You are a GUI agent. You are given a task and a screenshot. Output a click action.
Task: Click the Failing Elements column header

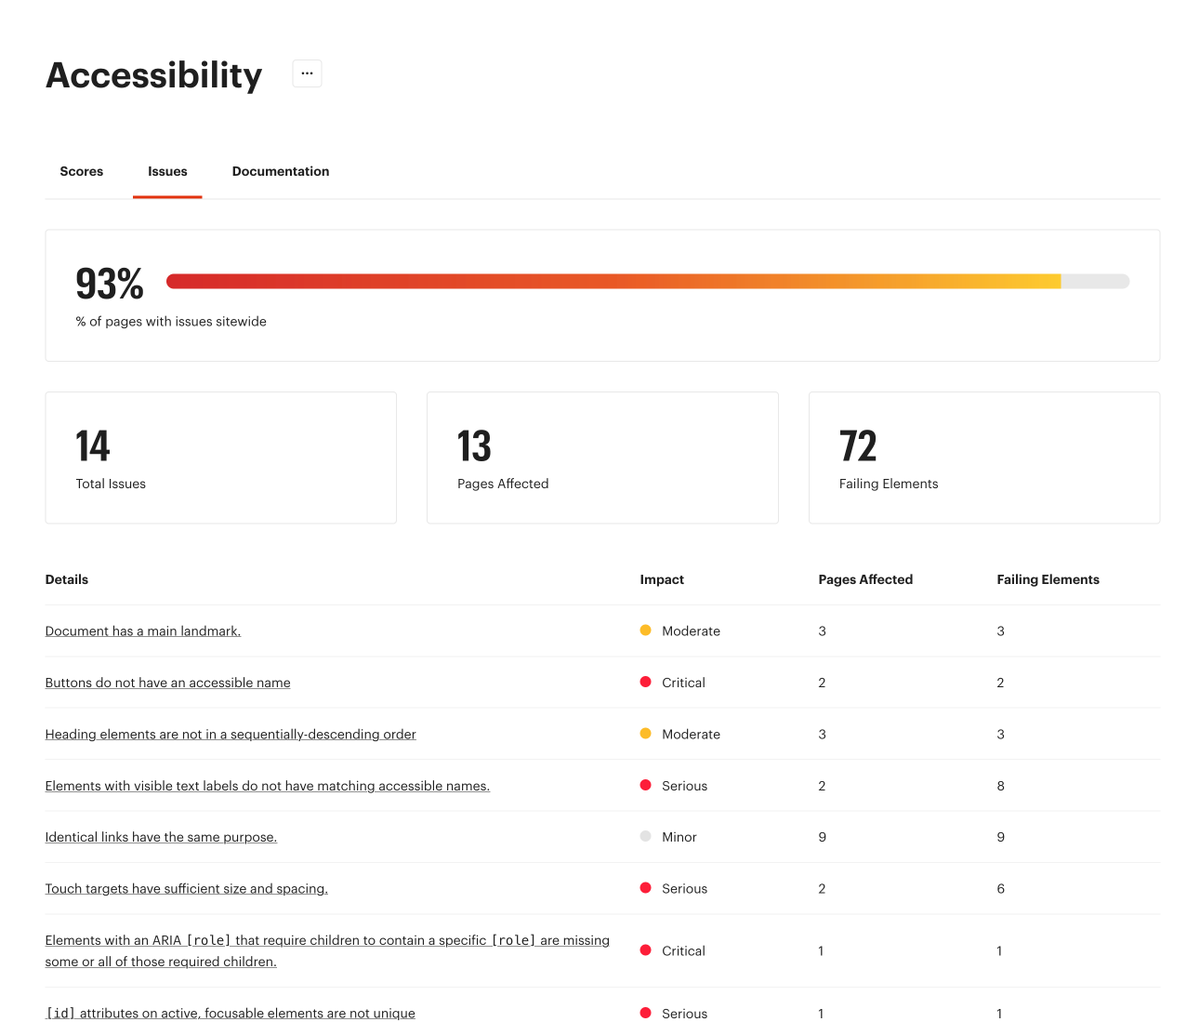click(x=1048, y=579)
